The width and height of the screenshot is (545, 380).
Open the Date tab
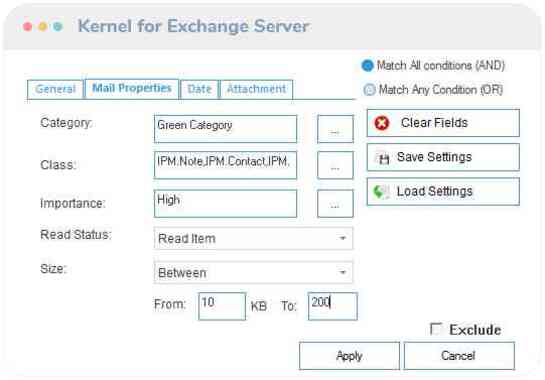tap(199, 89)
